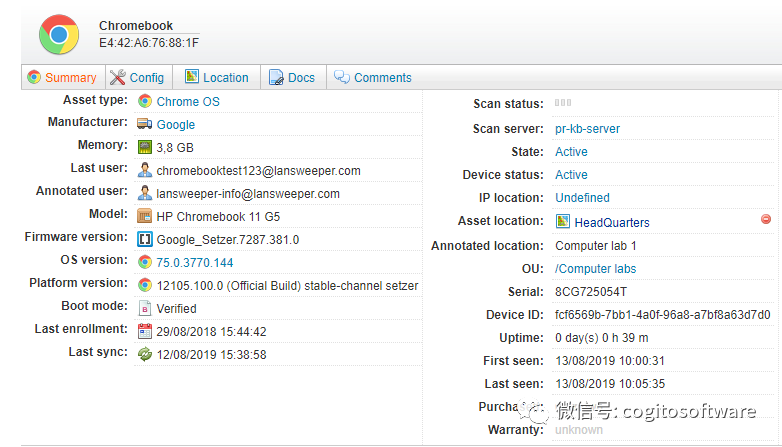
Task: Click the firmware version bracket icon
Action: click(x=145, y=239)
